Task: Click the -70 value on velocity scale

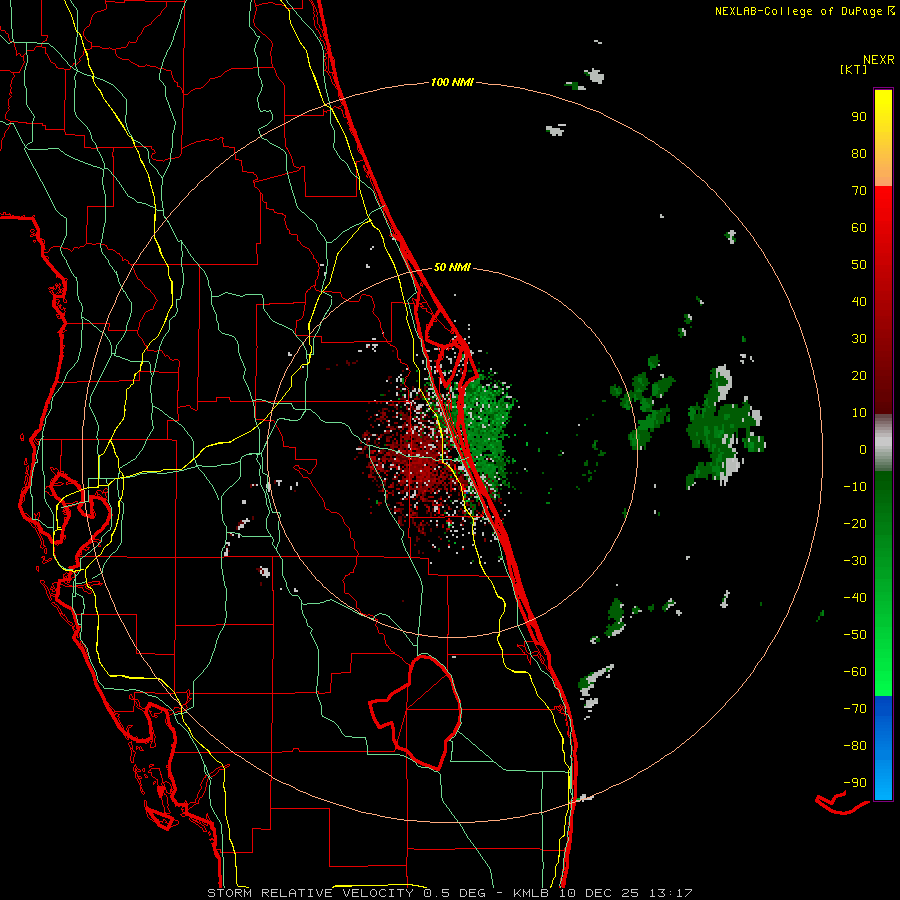Action: click(855, 709)
